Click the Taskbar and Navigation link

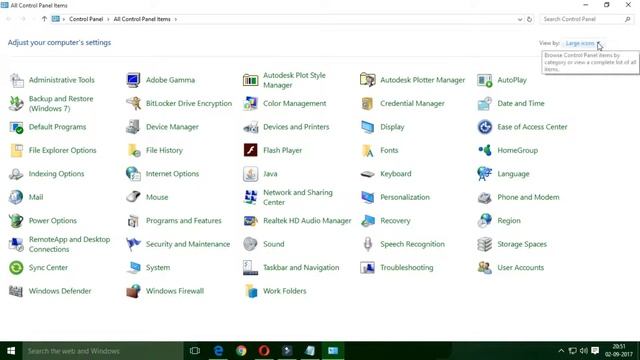(x=301, y=268)
